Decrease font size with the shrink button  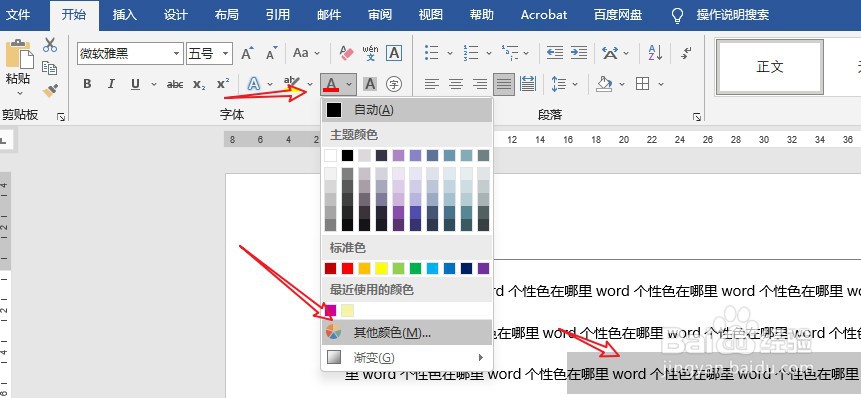(x=271, y=53)
